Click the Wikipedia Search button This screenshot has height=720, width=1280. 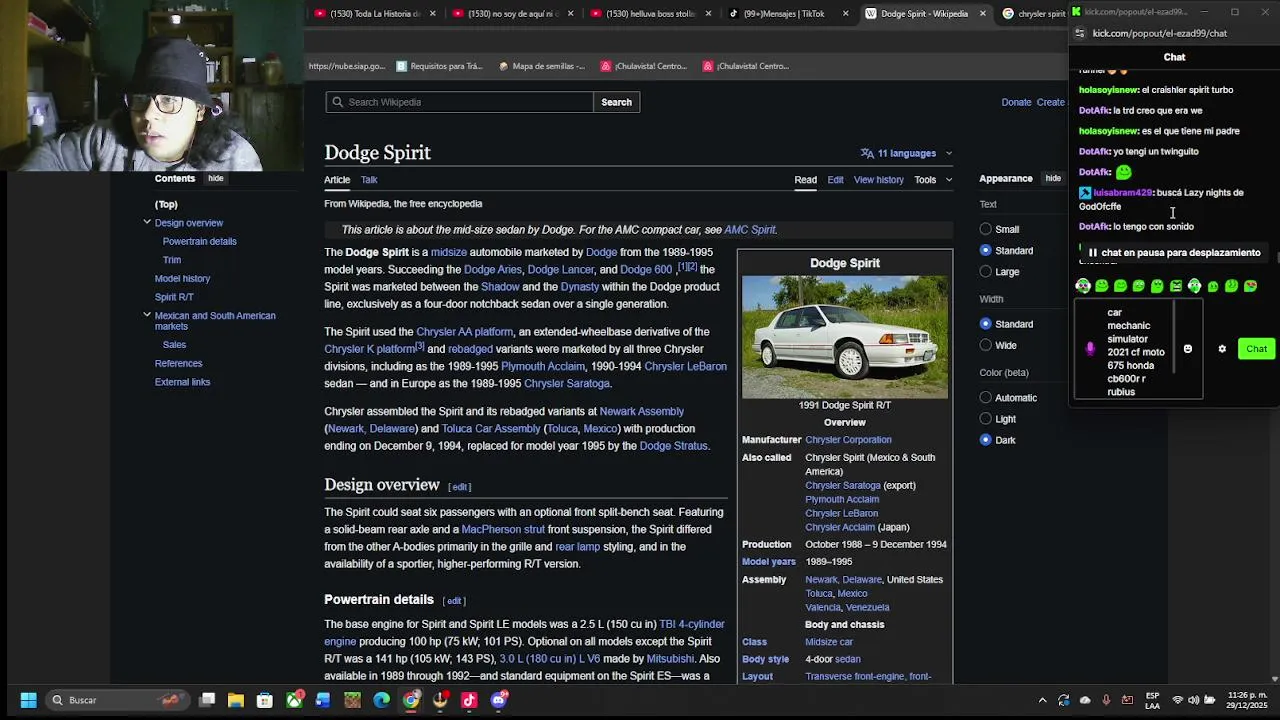(x=616, y=102)
